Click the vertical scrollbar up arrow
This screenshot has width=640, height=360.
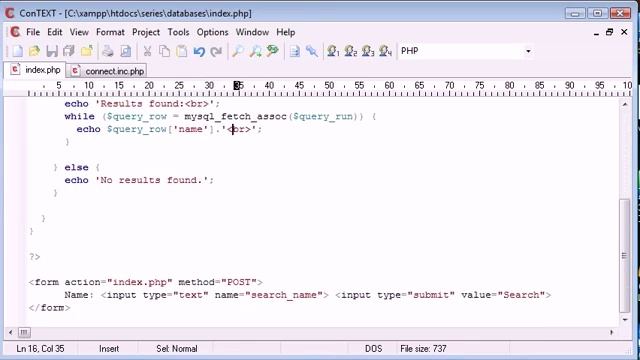(x=625, y=104)
